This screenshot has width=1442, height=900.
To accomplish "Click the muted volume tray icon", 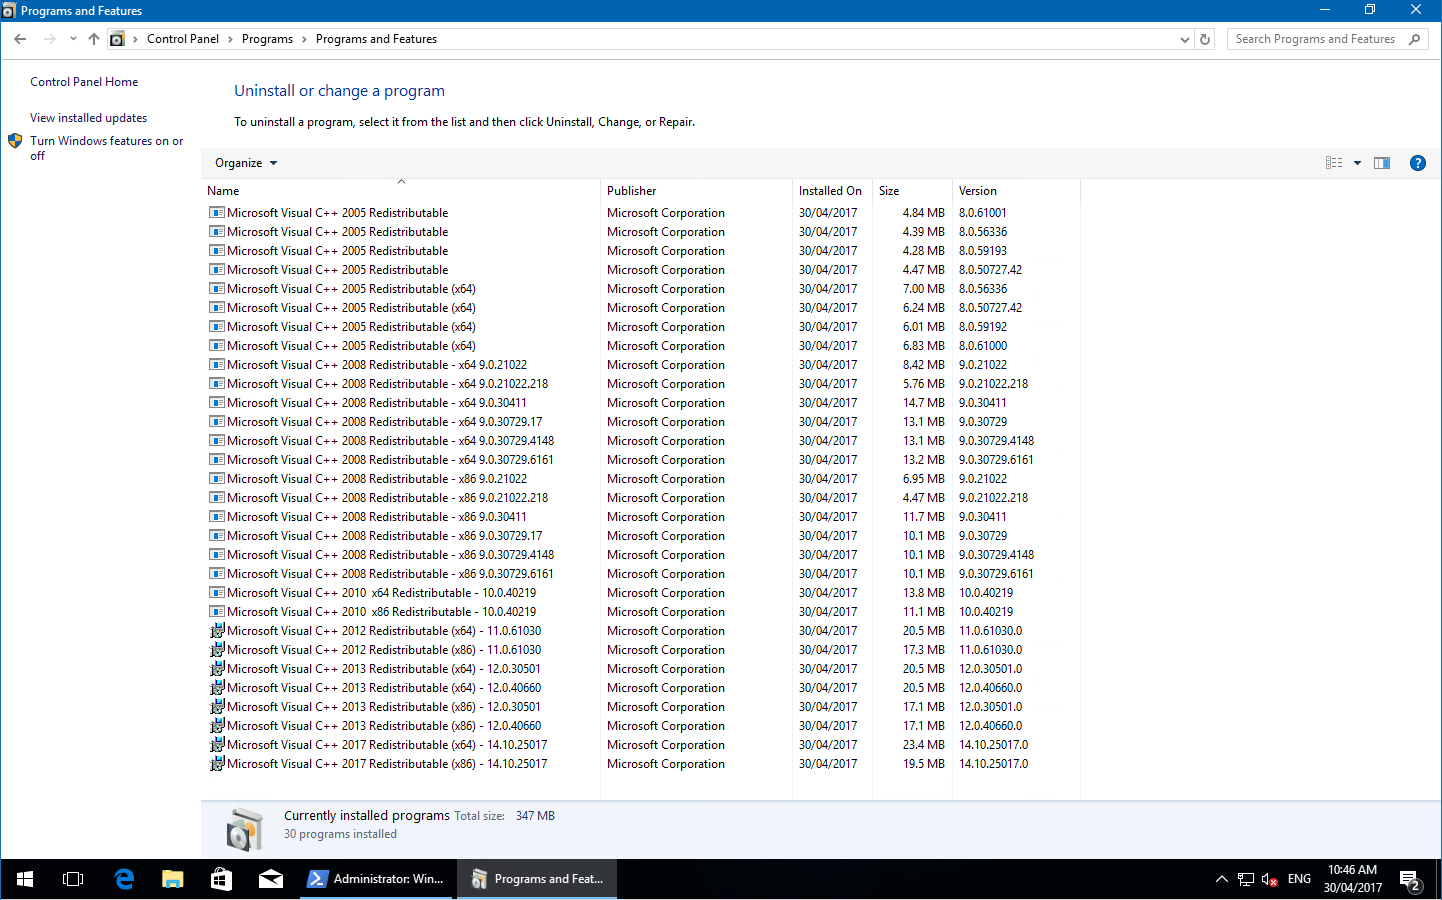I will click(1269, 879).
